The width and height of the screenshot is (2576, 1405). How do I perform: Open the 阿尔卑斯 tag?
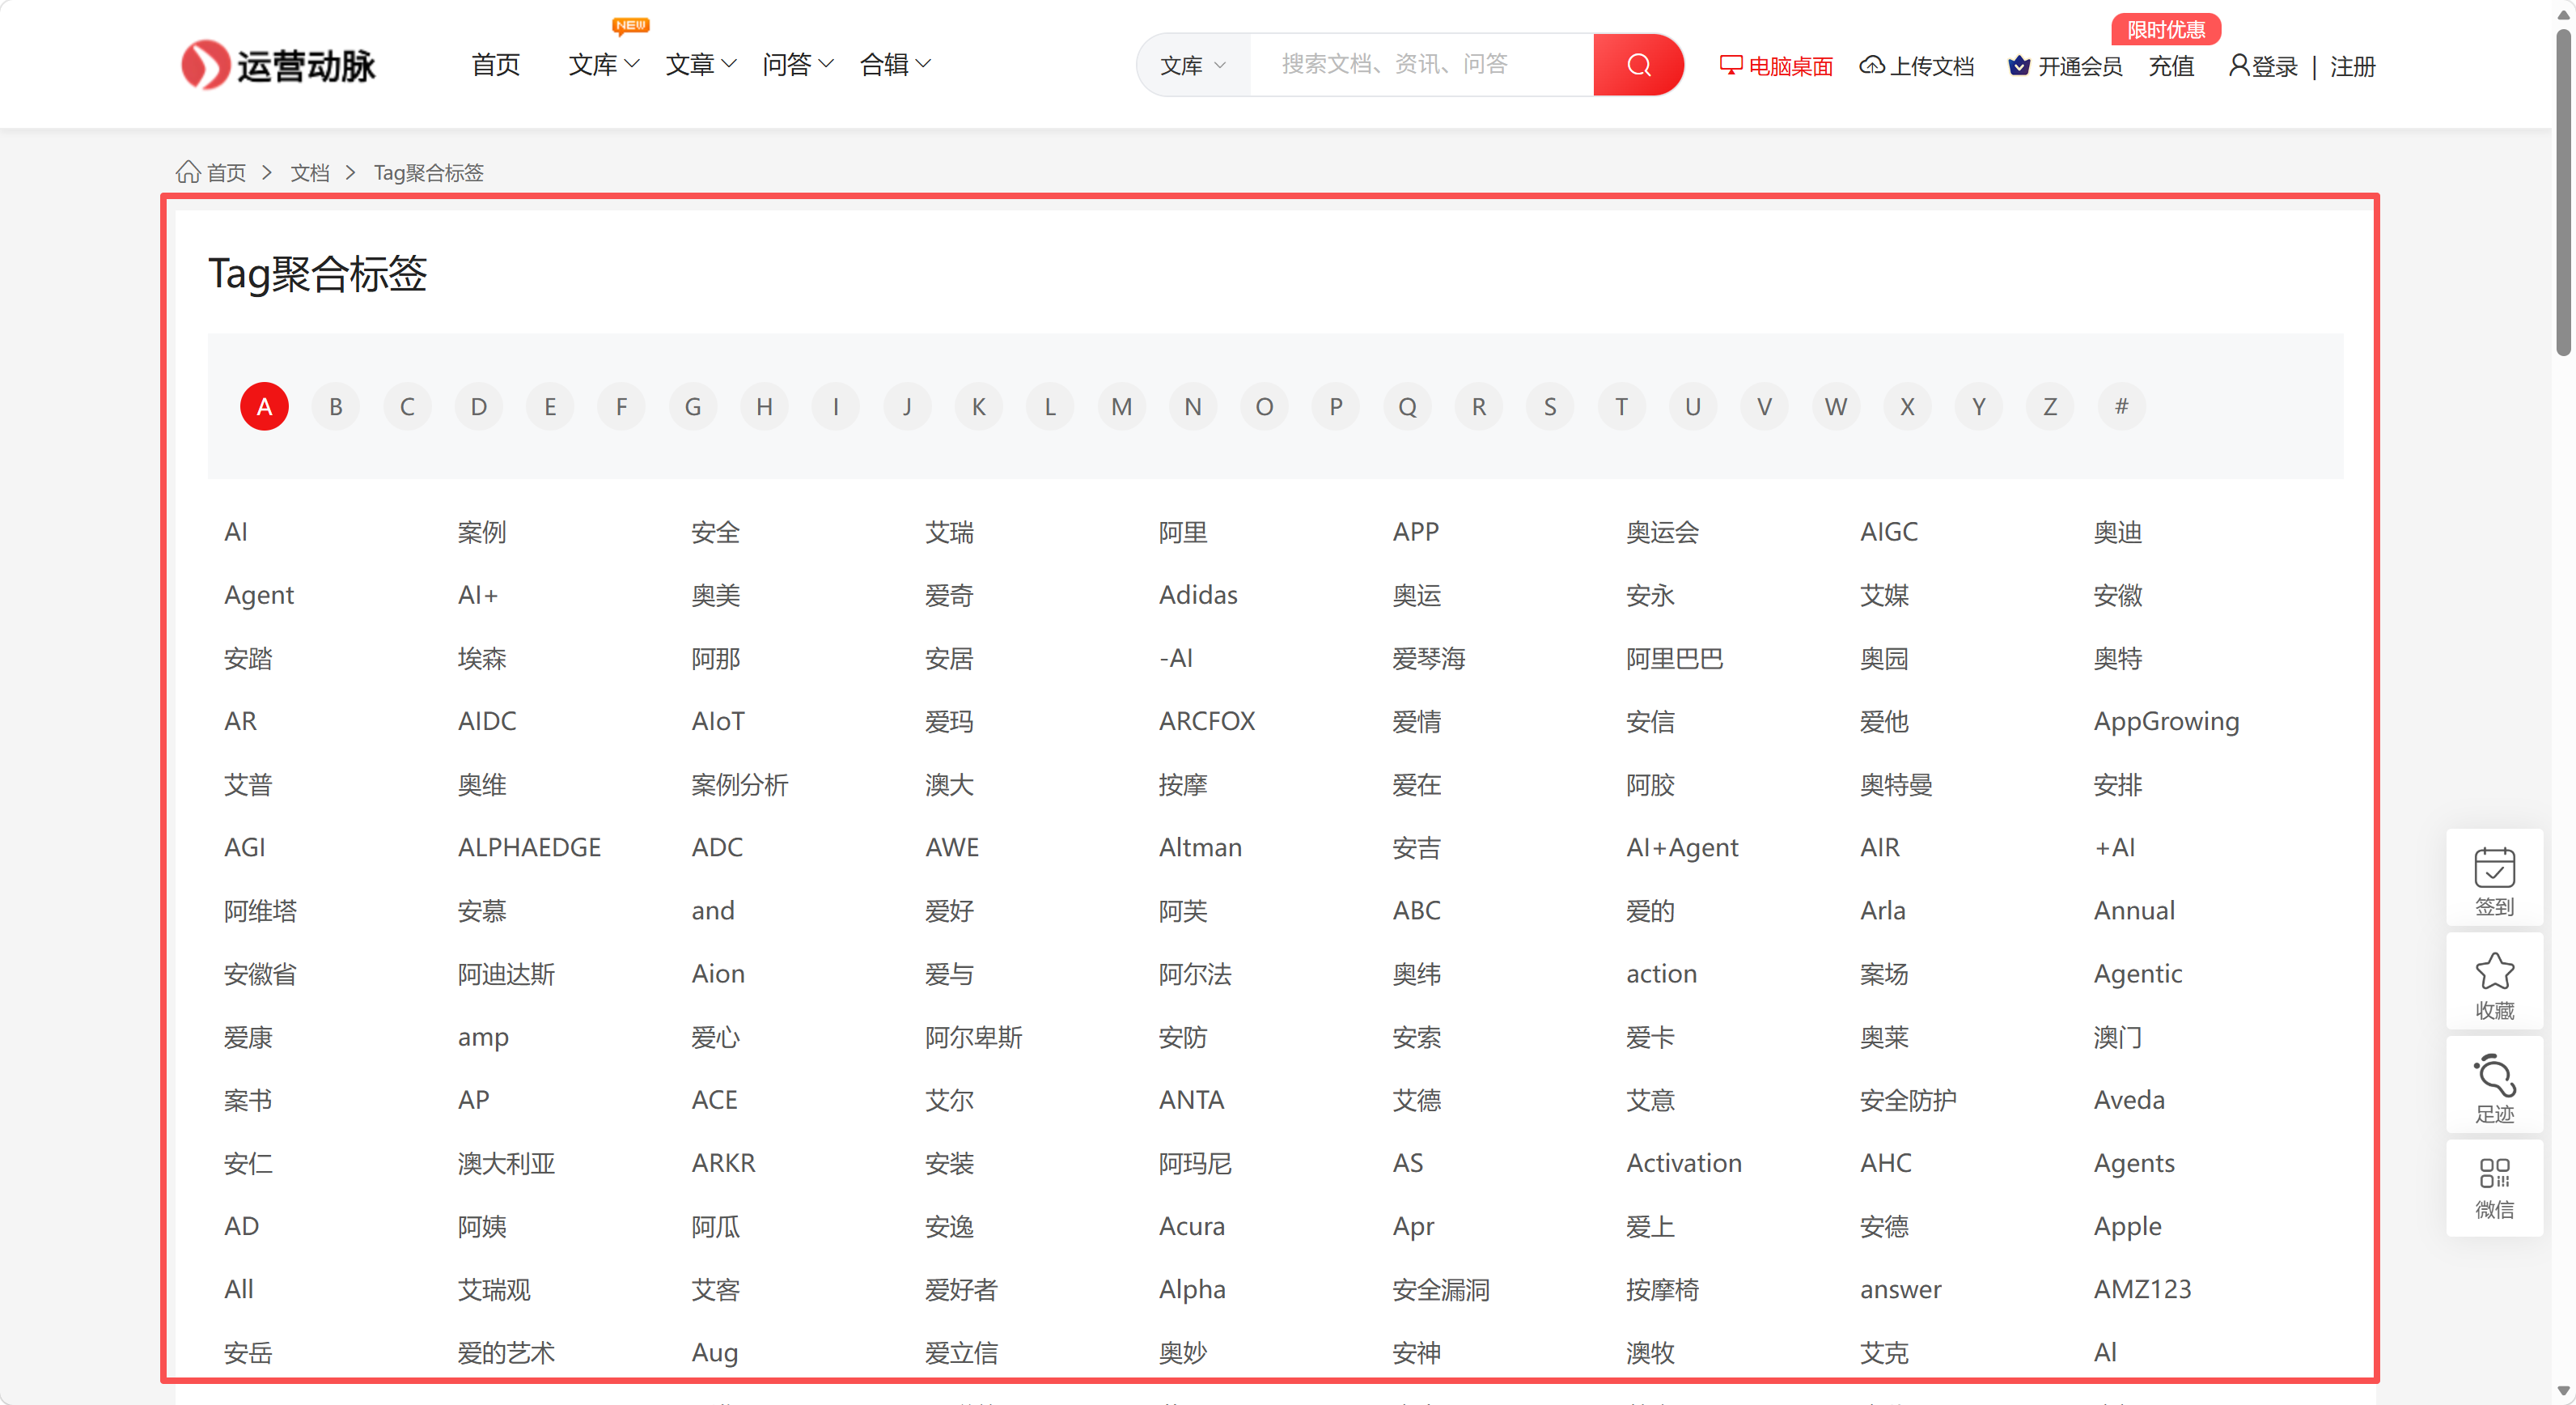point(974,1037)
